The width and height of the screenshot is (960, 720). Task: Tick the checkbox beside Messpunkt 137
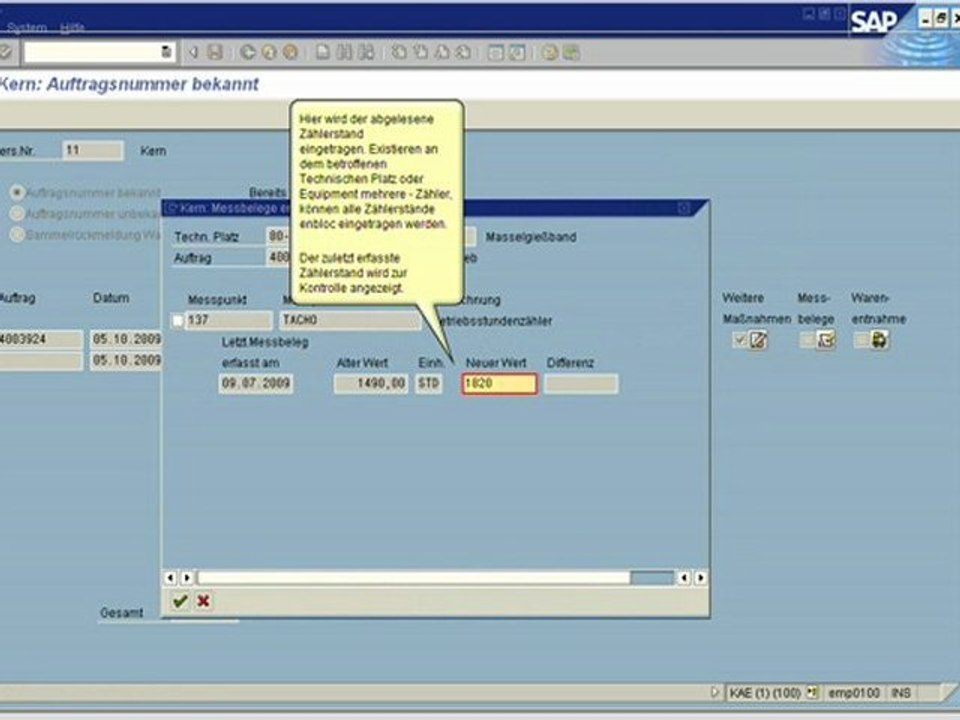tap(178, 320)
